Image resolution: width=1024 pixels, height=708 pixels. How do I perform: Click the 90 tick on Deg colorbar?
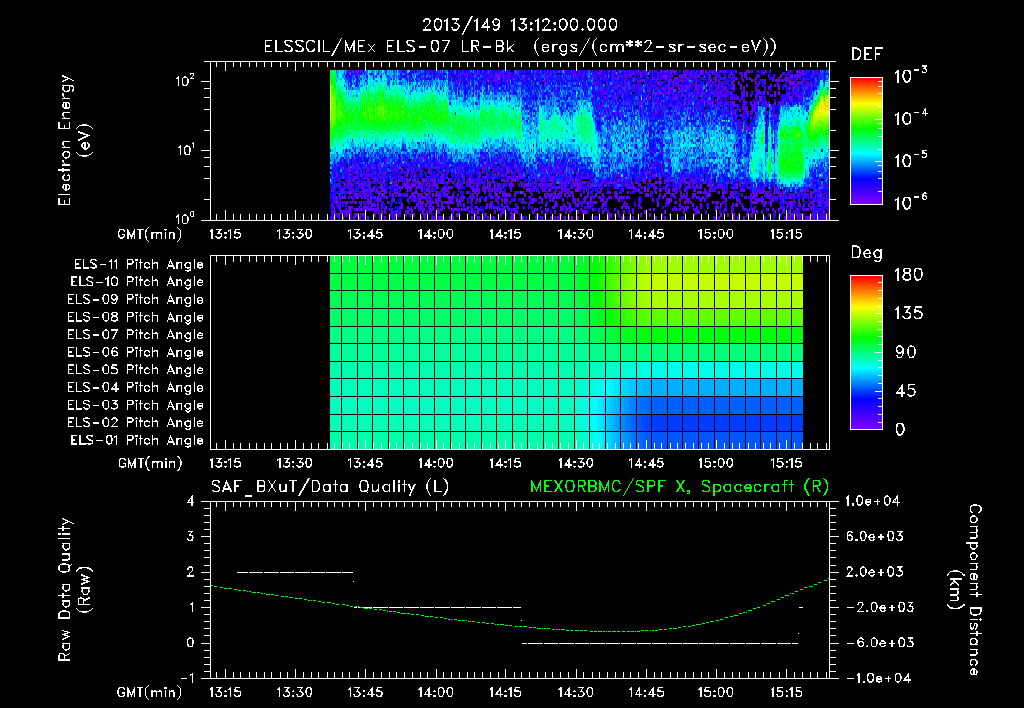906,353
